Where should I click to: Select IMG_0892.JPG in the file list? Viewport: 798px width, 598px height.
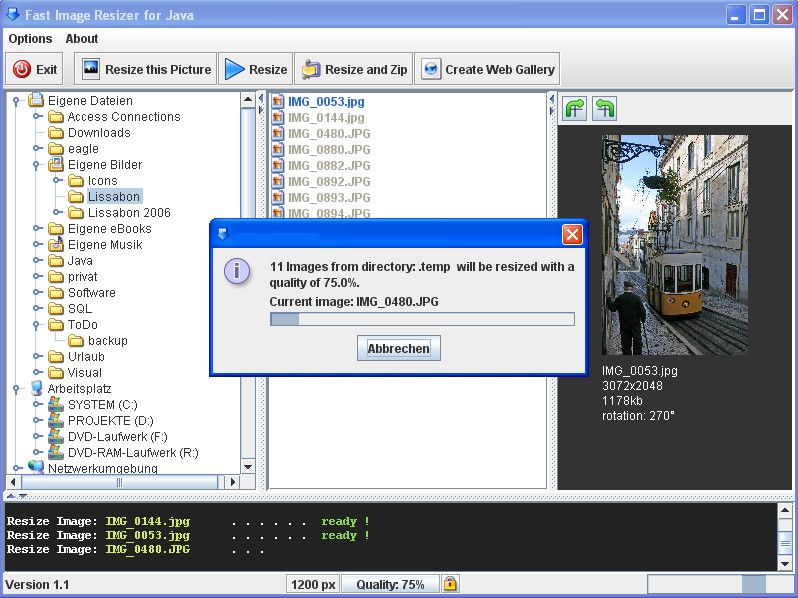coord(329,182)
